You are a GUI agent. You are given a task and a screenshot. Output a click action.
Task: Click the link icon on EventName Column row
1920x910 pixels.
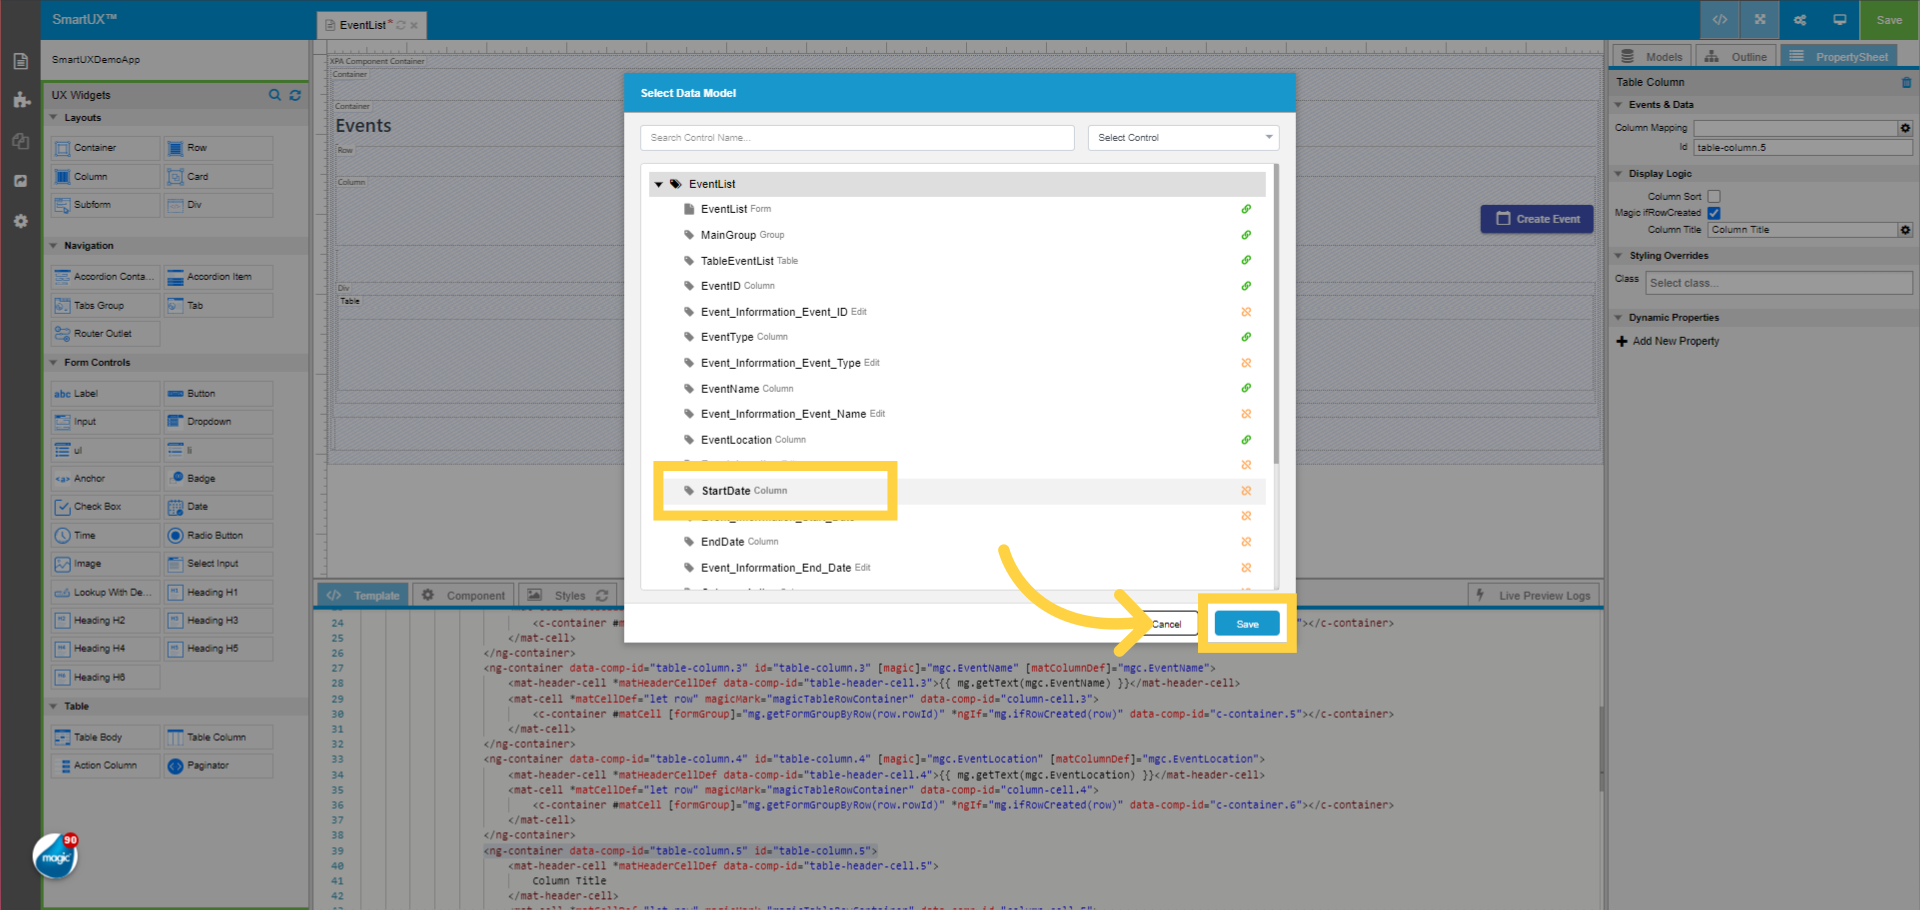coord(1246,388)
